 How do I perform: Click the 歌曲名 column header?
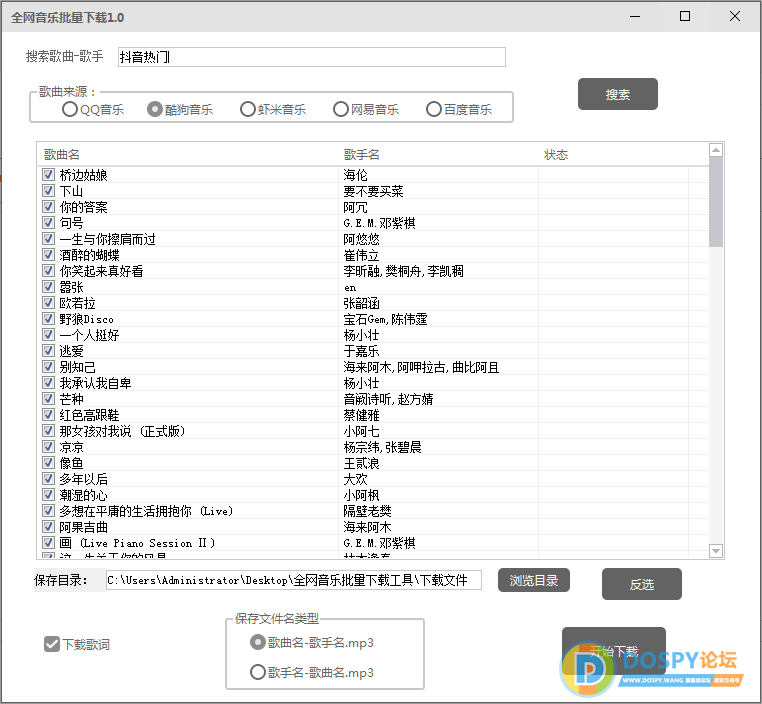point(62,155)
